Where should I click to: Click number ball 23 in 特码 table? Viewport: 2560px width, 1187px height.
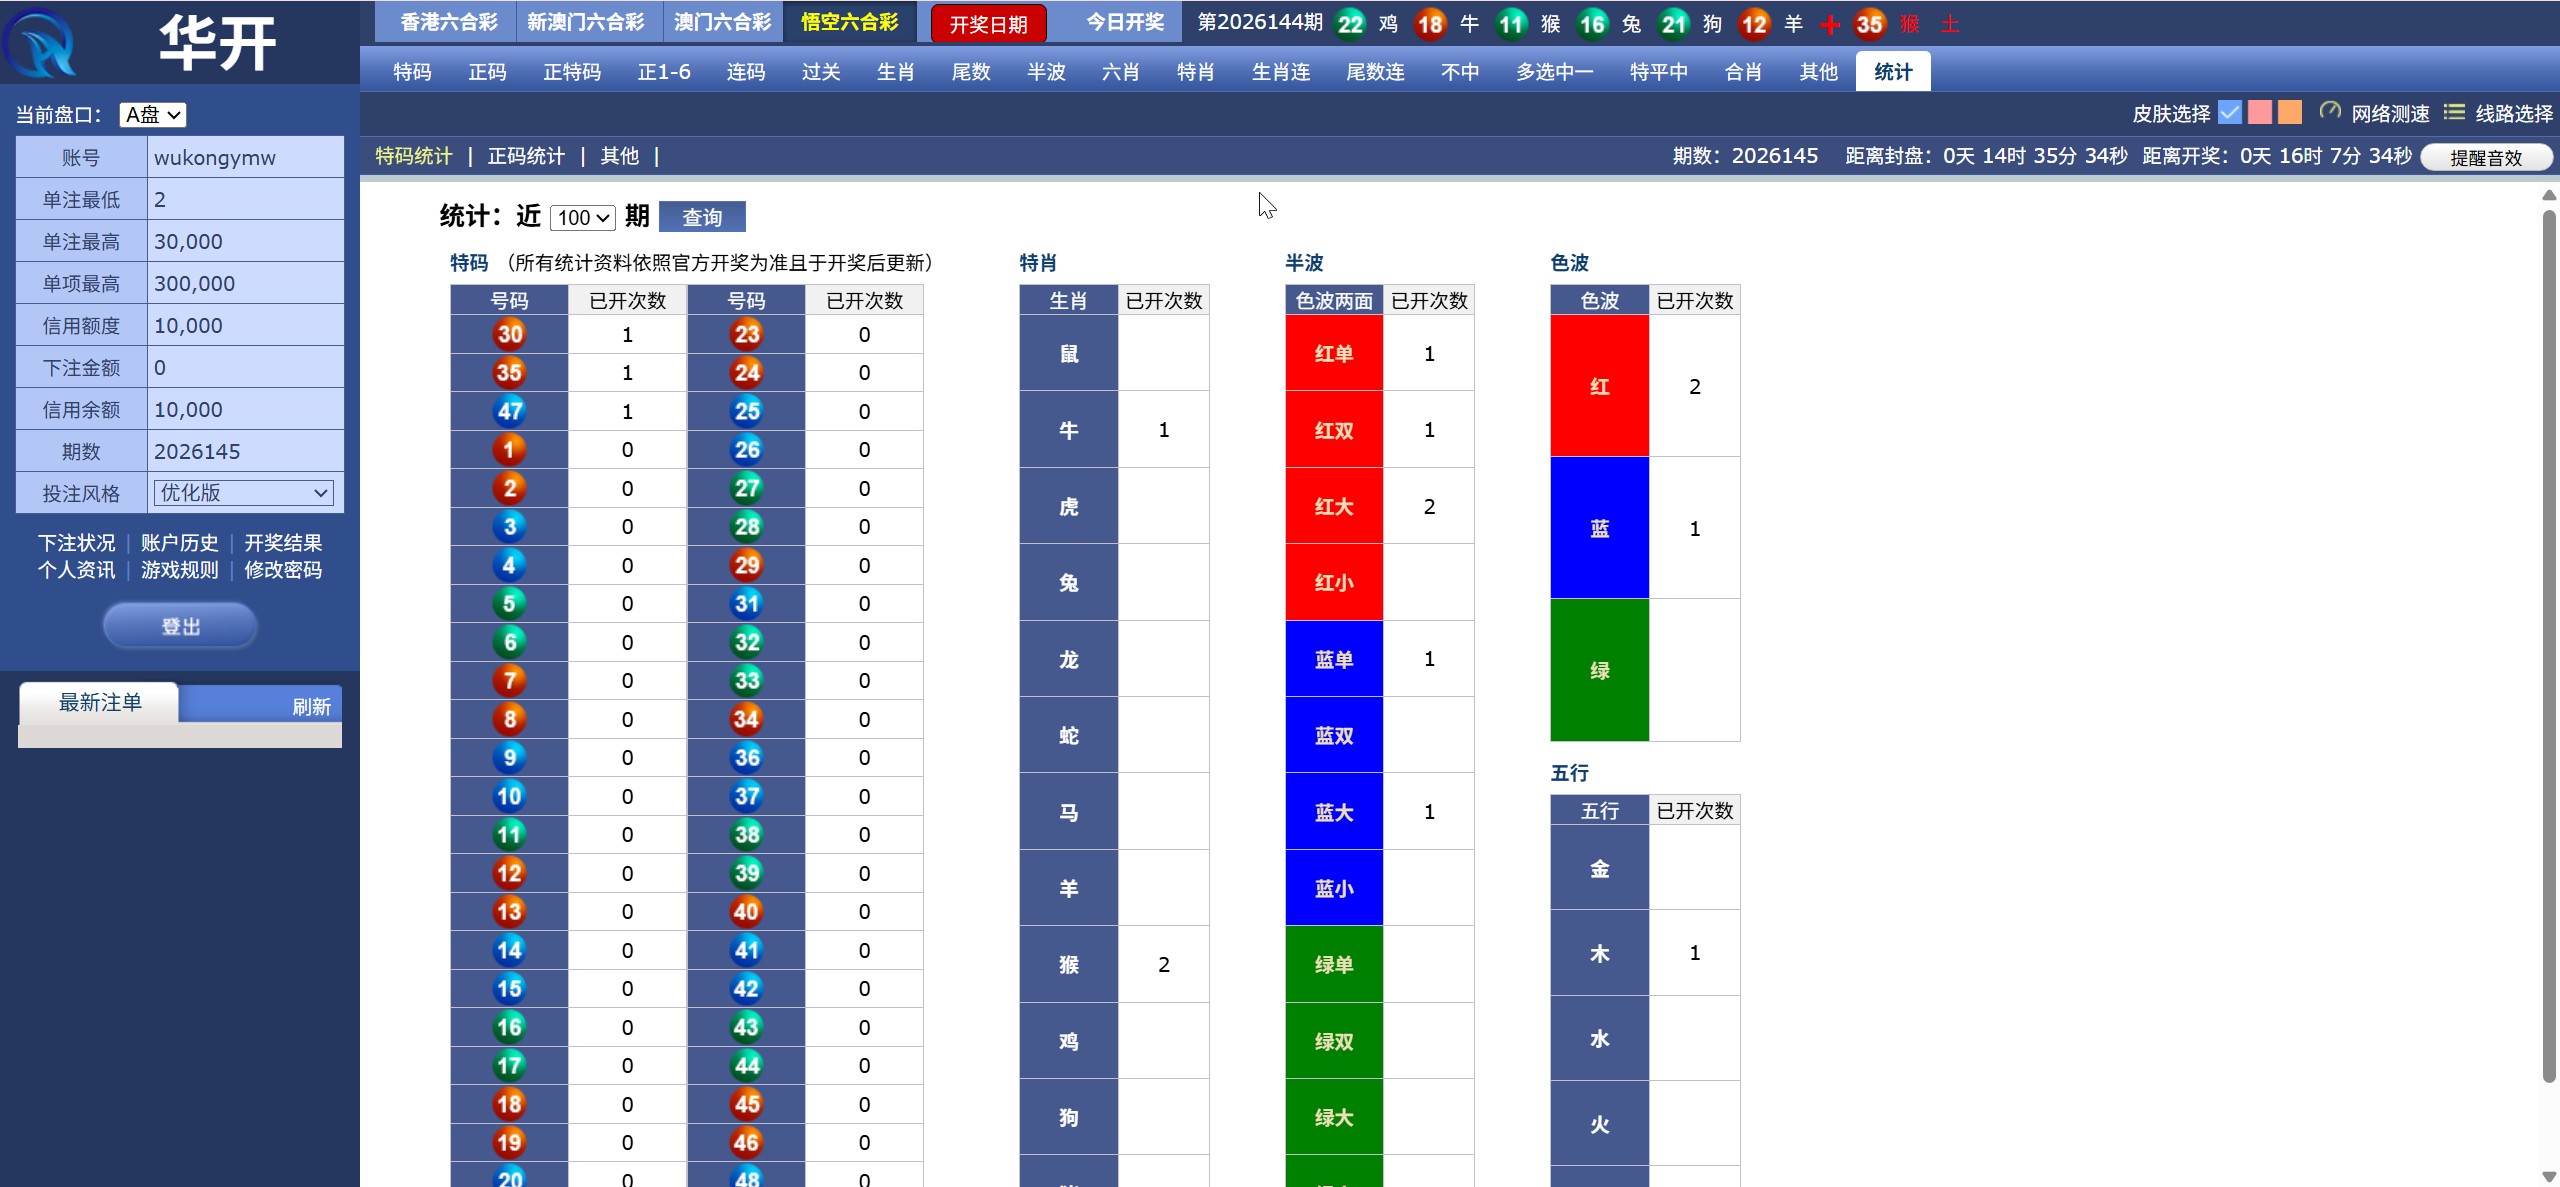[x=746, y=334]
